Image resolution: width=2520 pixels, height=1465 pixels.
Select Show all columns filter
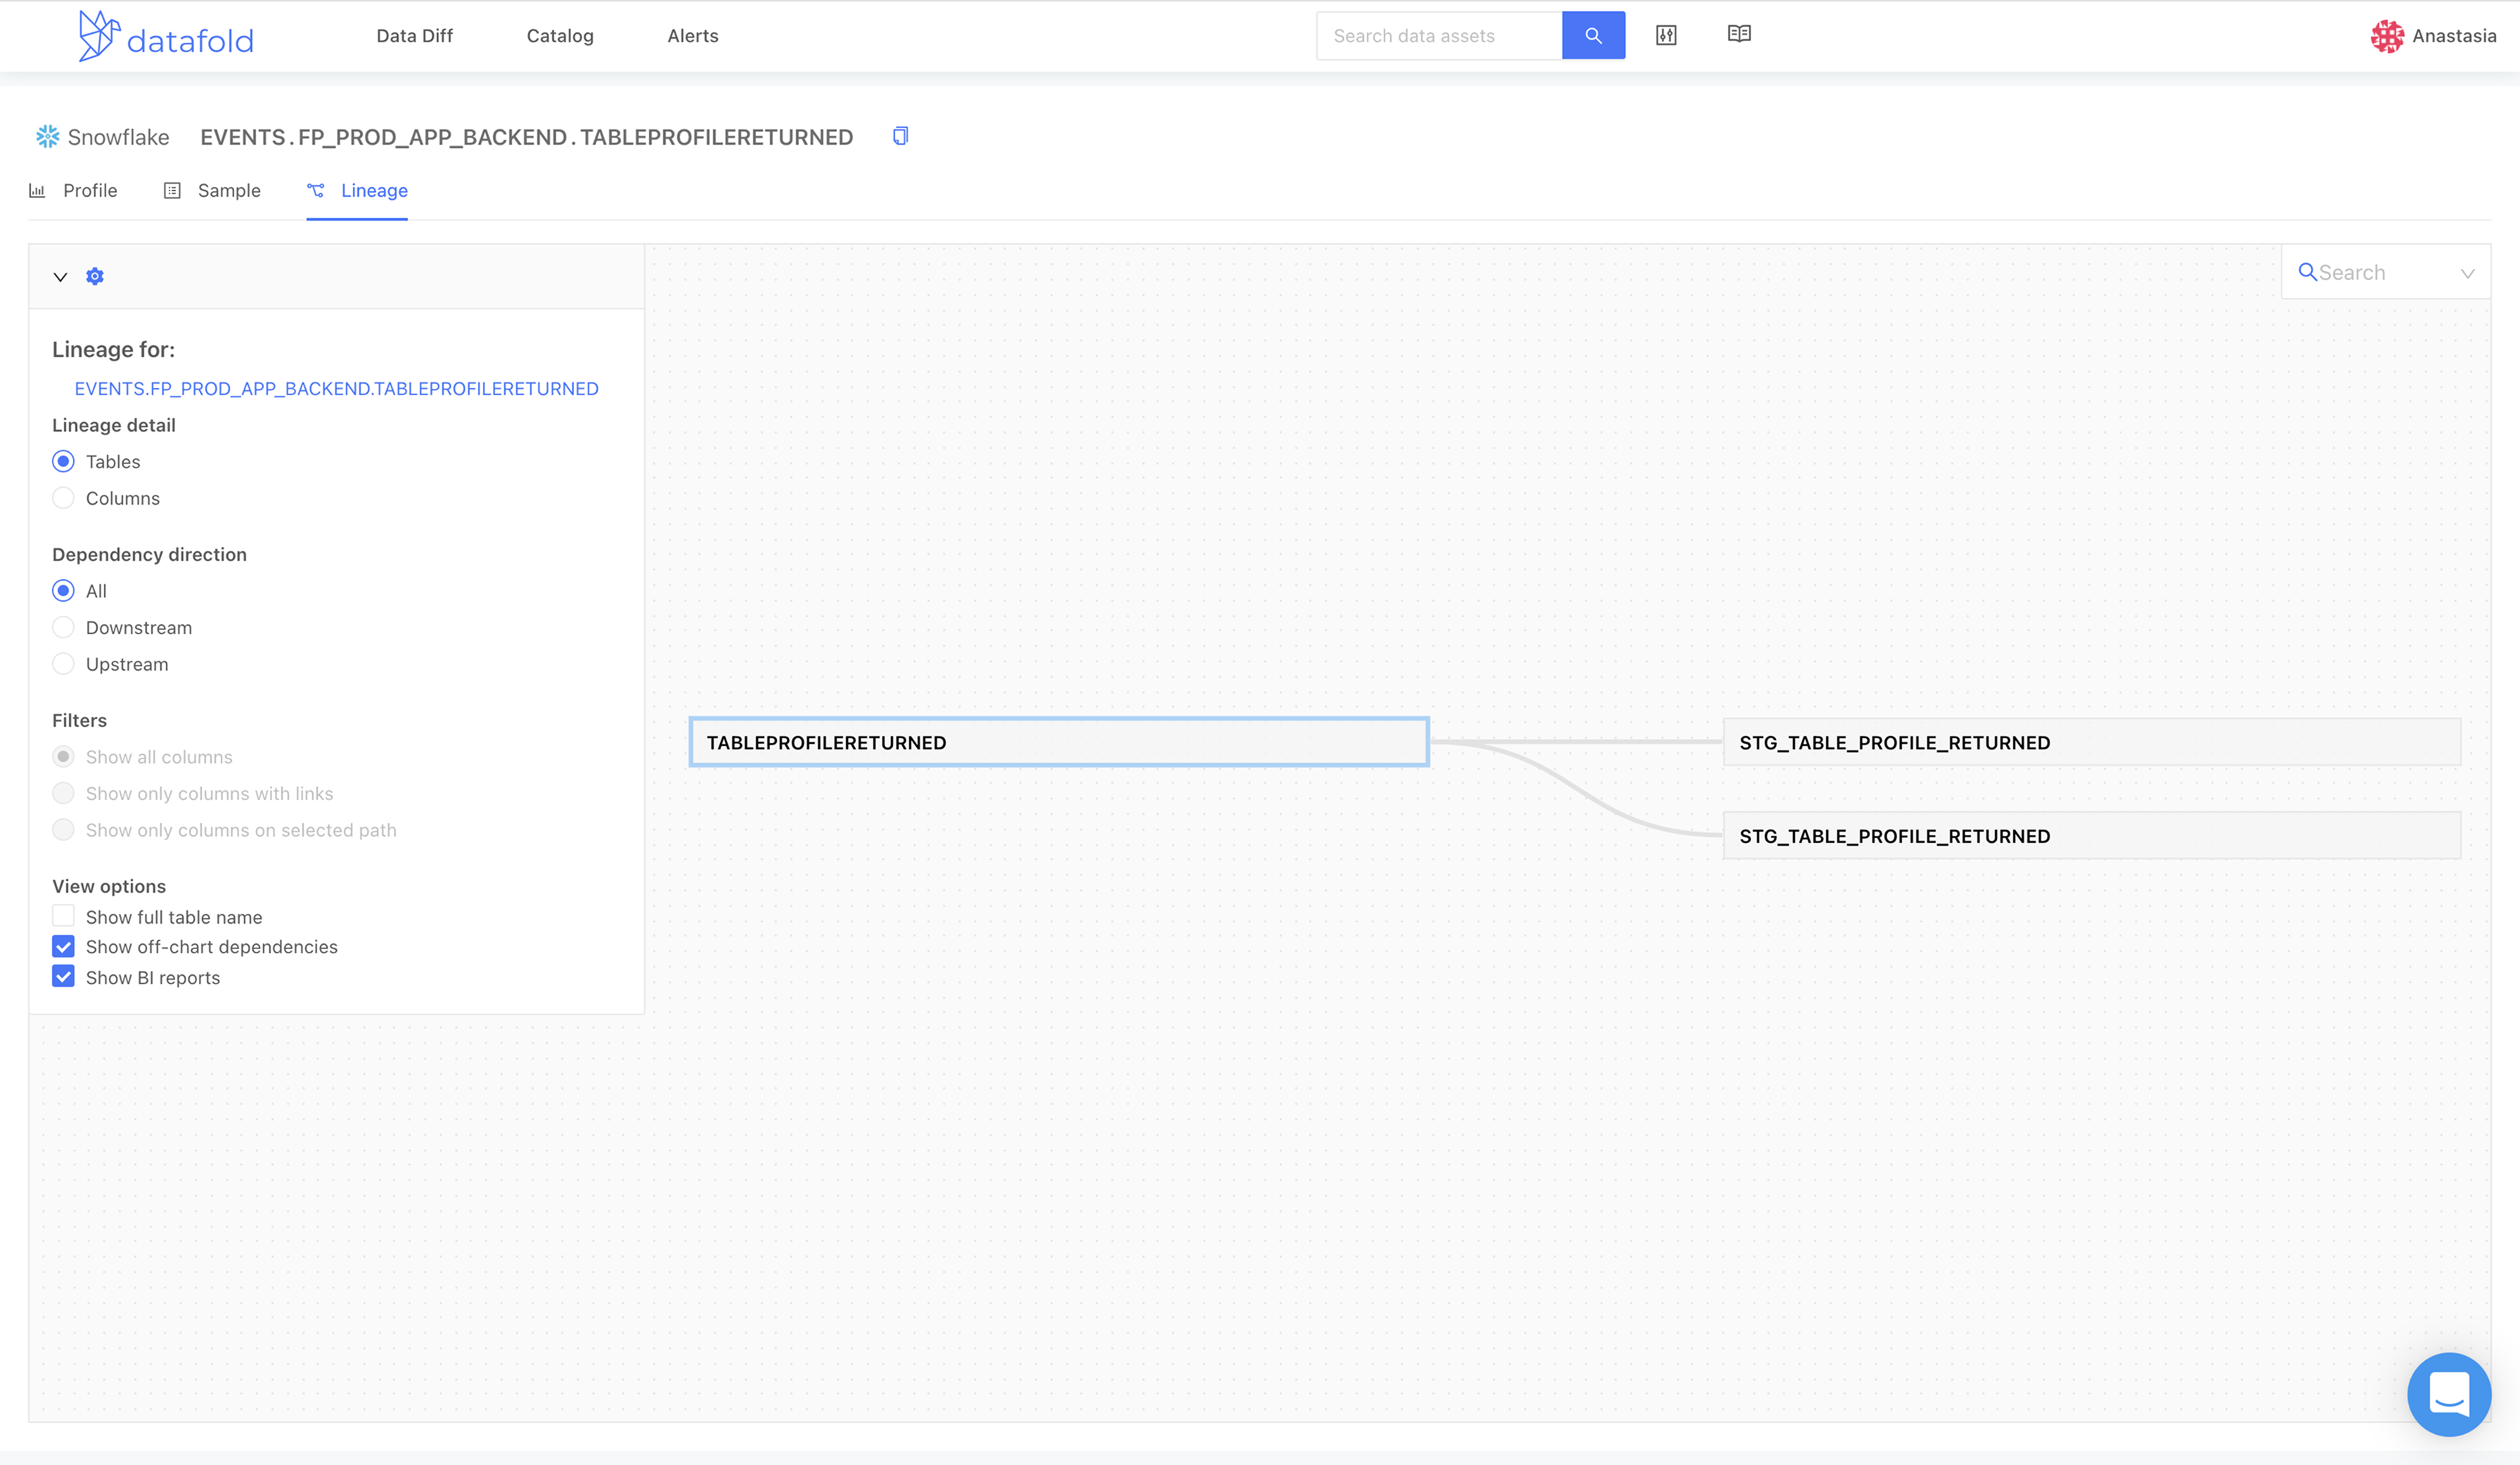coord(63,757)
